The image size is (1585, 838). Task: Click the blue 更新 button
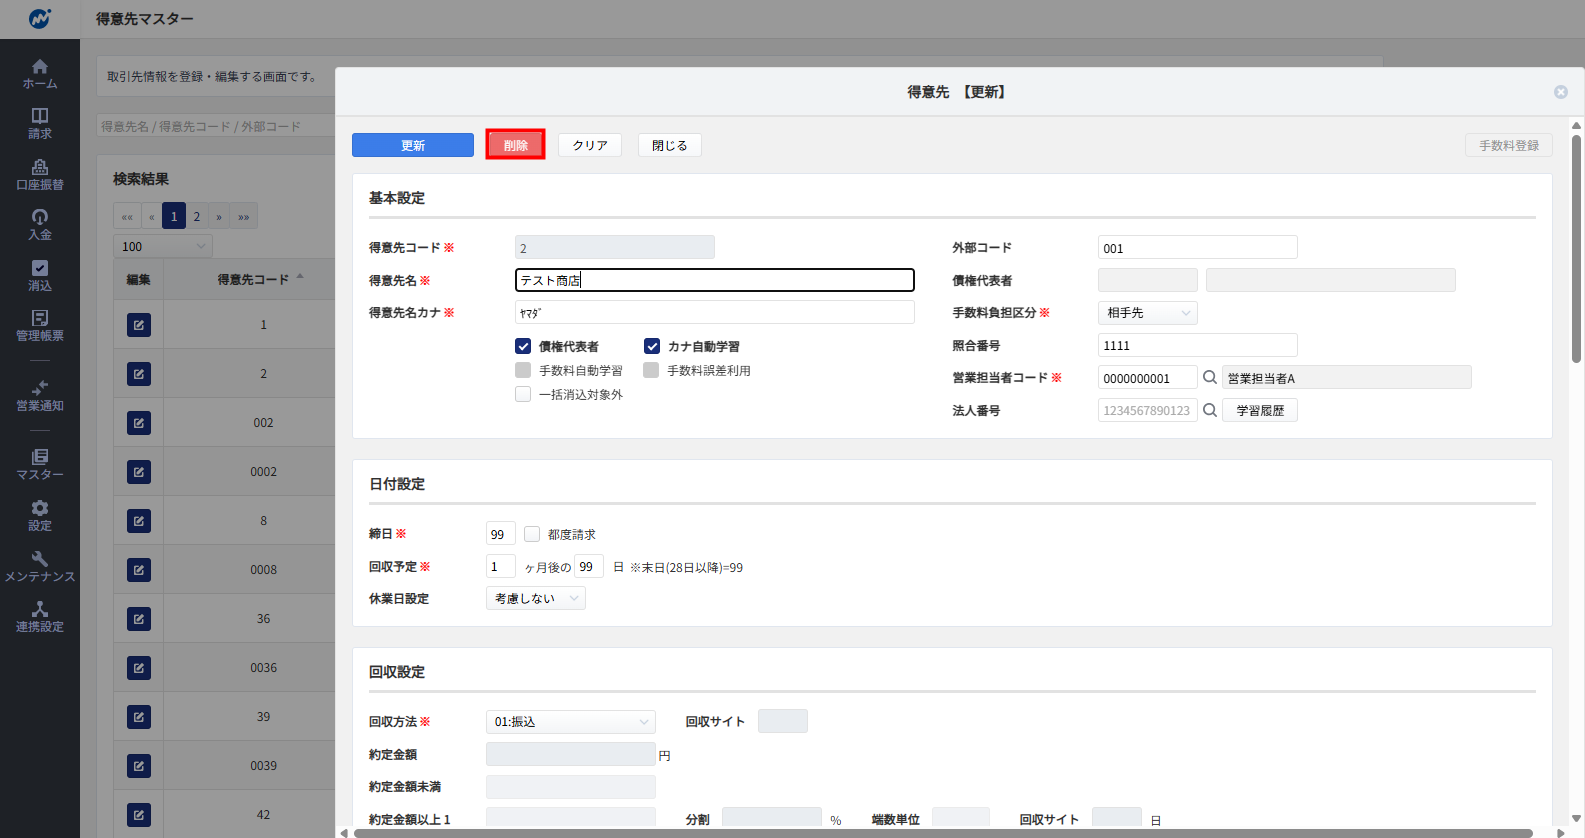(412, 145)
